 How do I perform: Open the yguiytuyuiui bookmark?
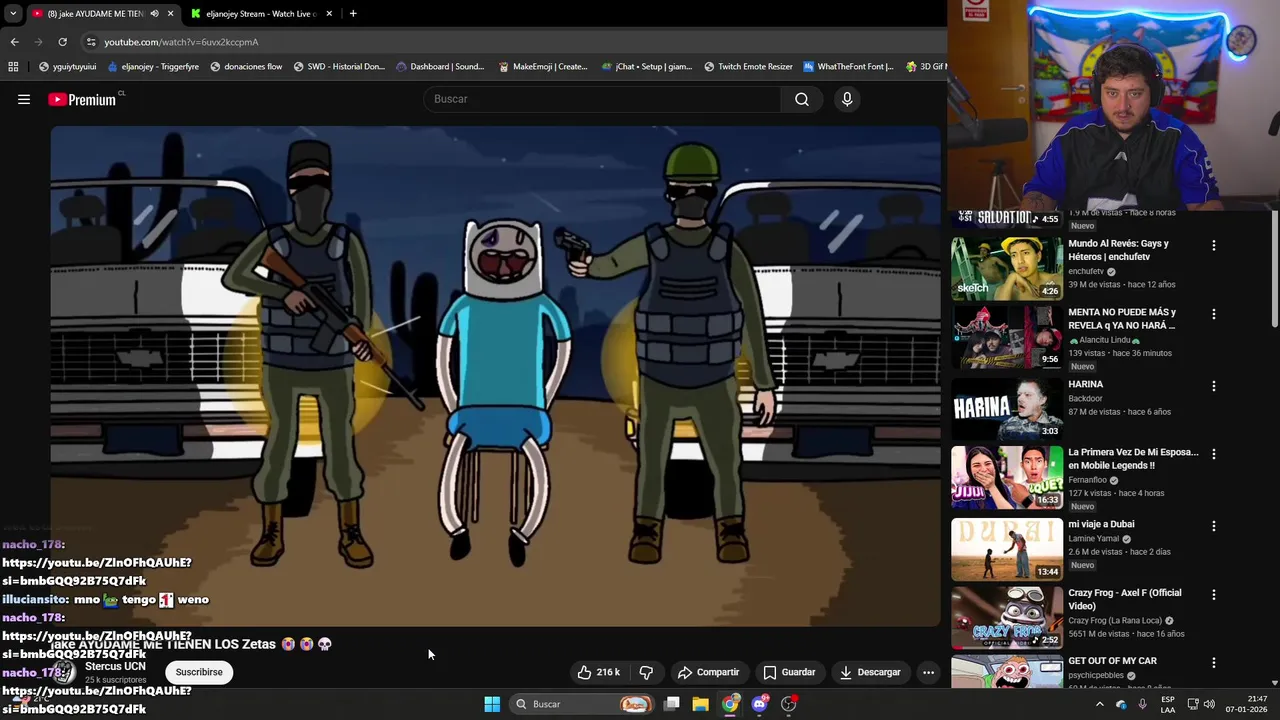click(x=67, y=67)
